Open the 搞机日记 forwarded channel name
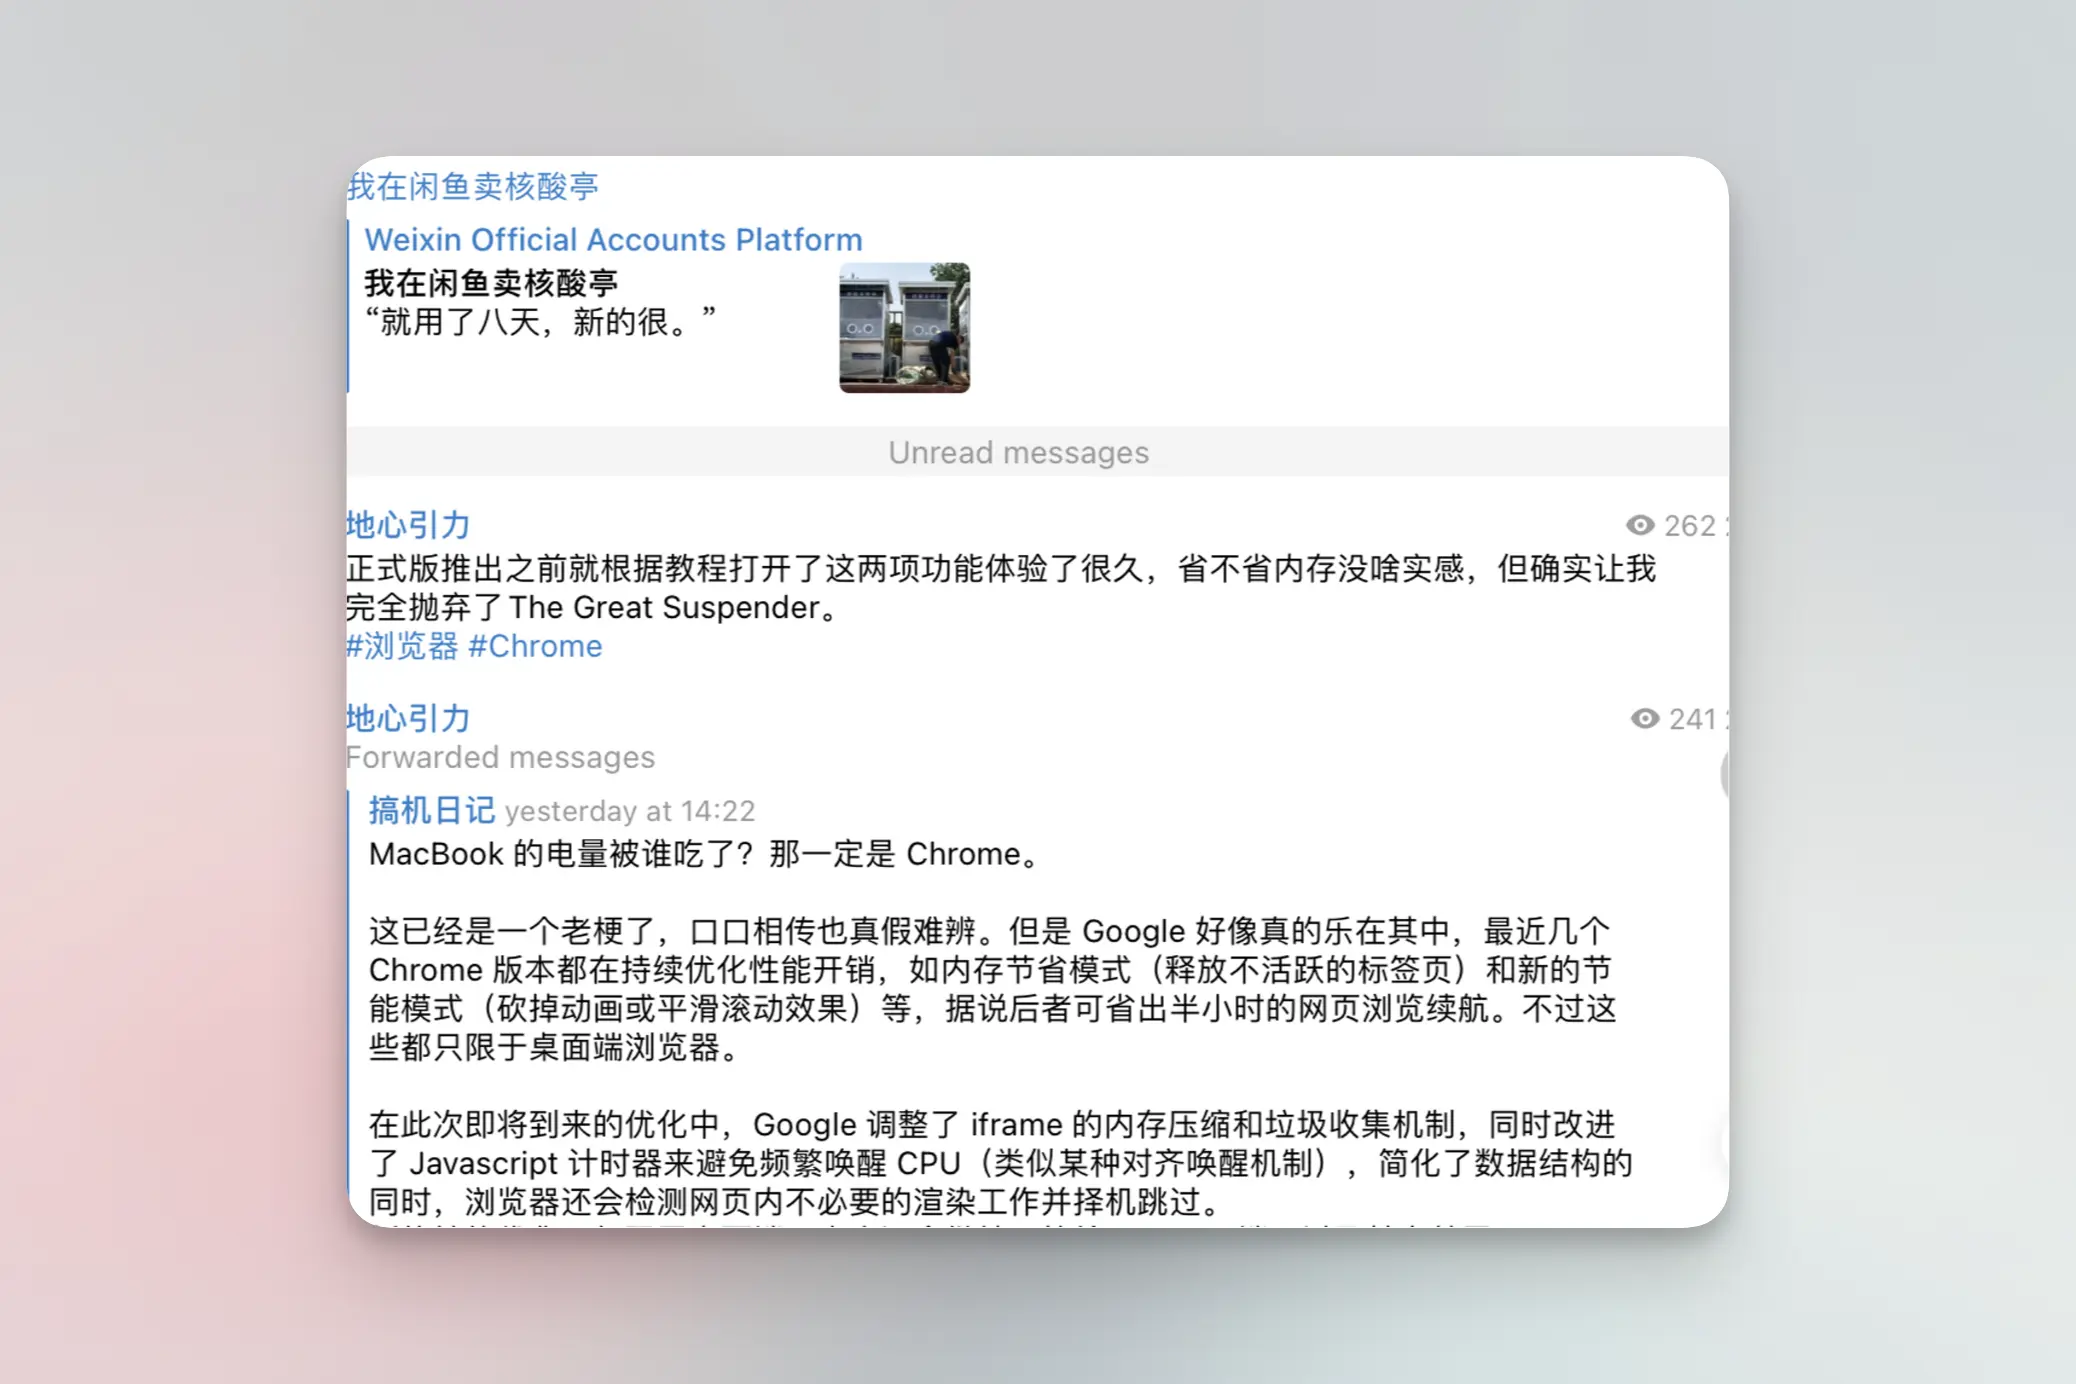The height and width of the screenshot is (1384, 2076). coord(431,810)
